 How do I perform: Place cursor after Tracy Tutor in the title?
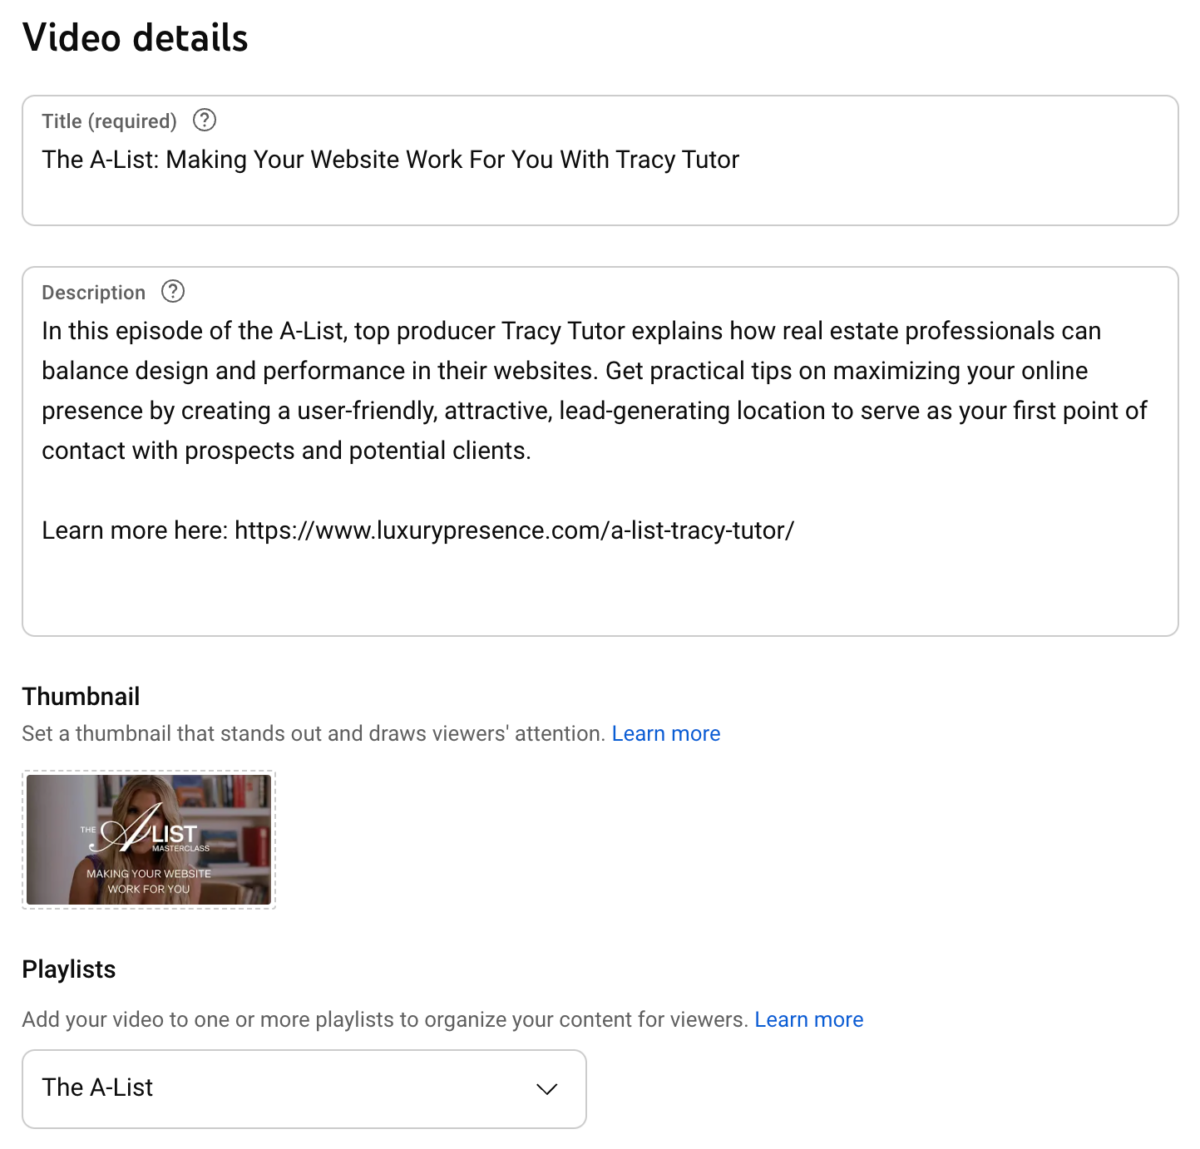[x=739, y=159]
